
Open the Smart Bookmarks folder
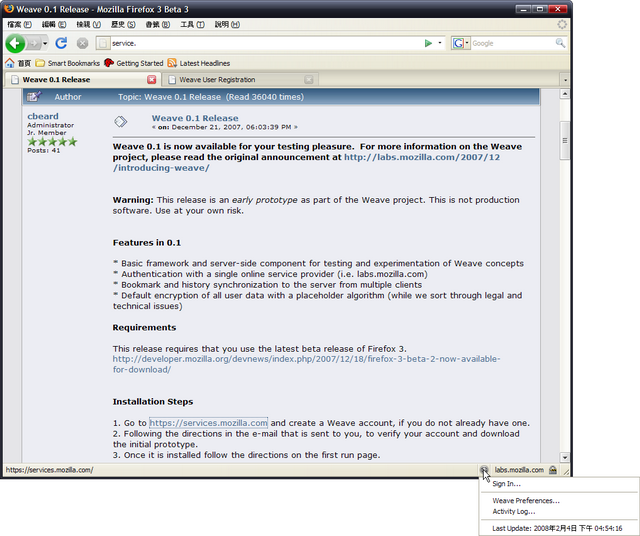(67, 63)
